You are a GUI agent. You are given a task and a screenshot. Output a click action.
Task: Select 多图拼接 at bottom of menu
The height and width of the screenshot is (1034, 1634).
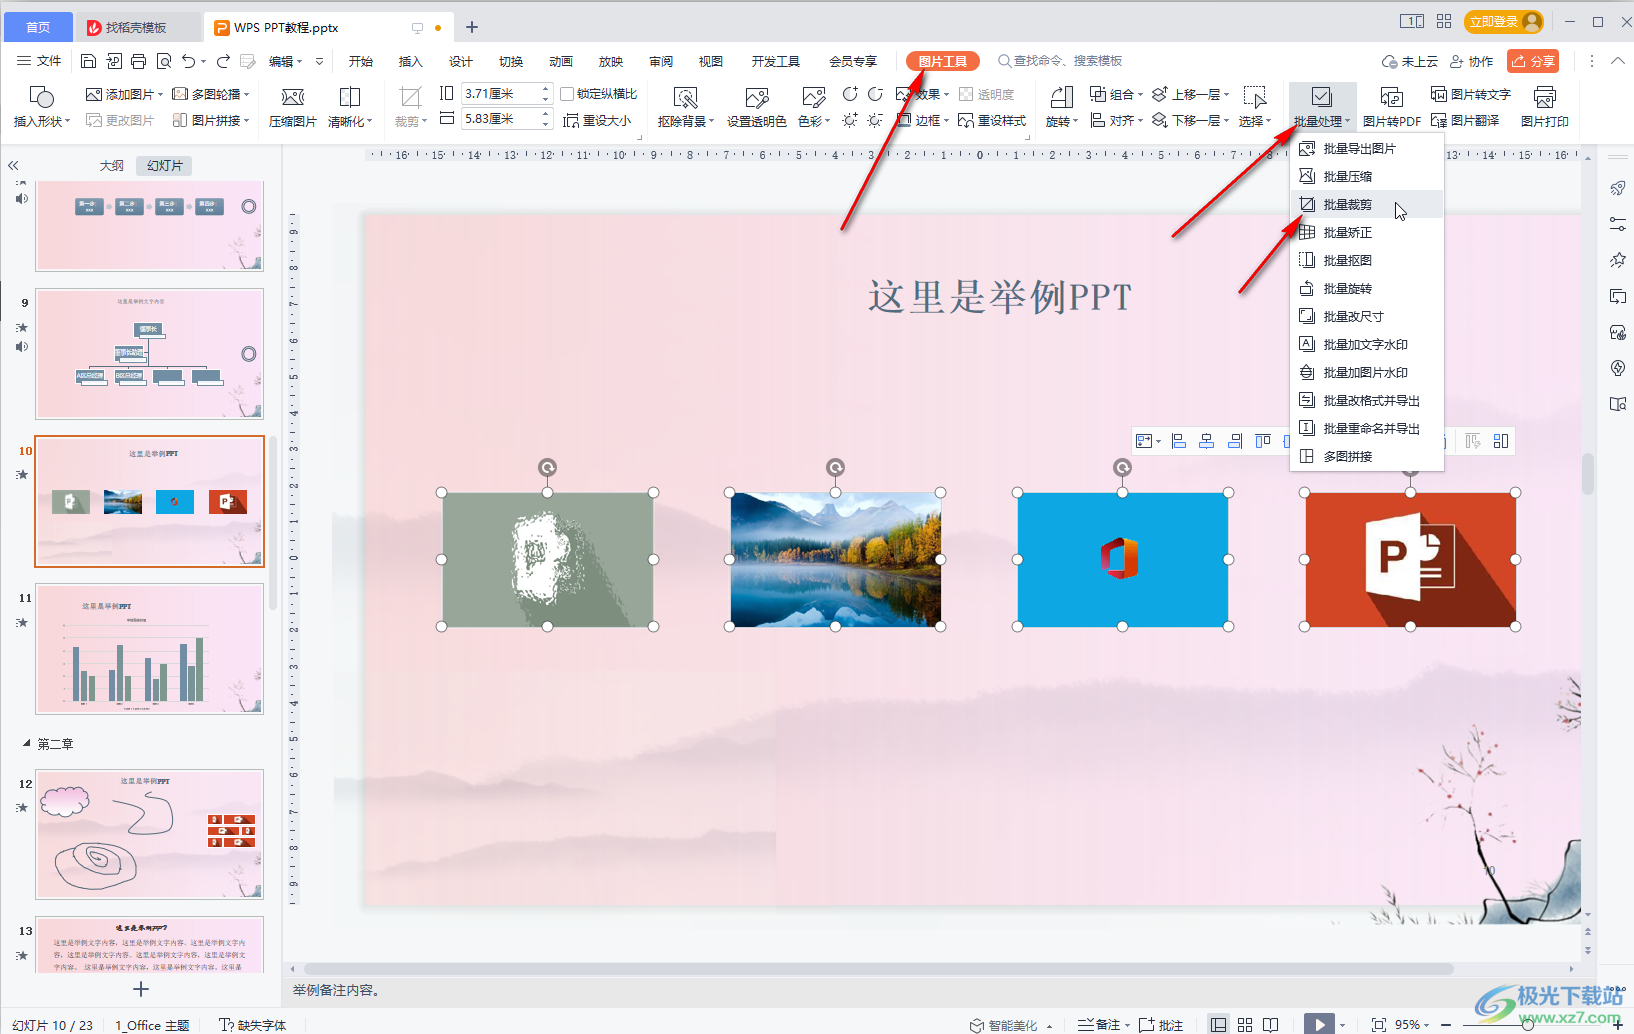(1367, 456)
